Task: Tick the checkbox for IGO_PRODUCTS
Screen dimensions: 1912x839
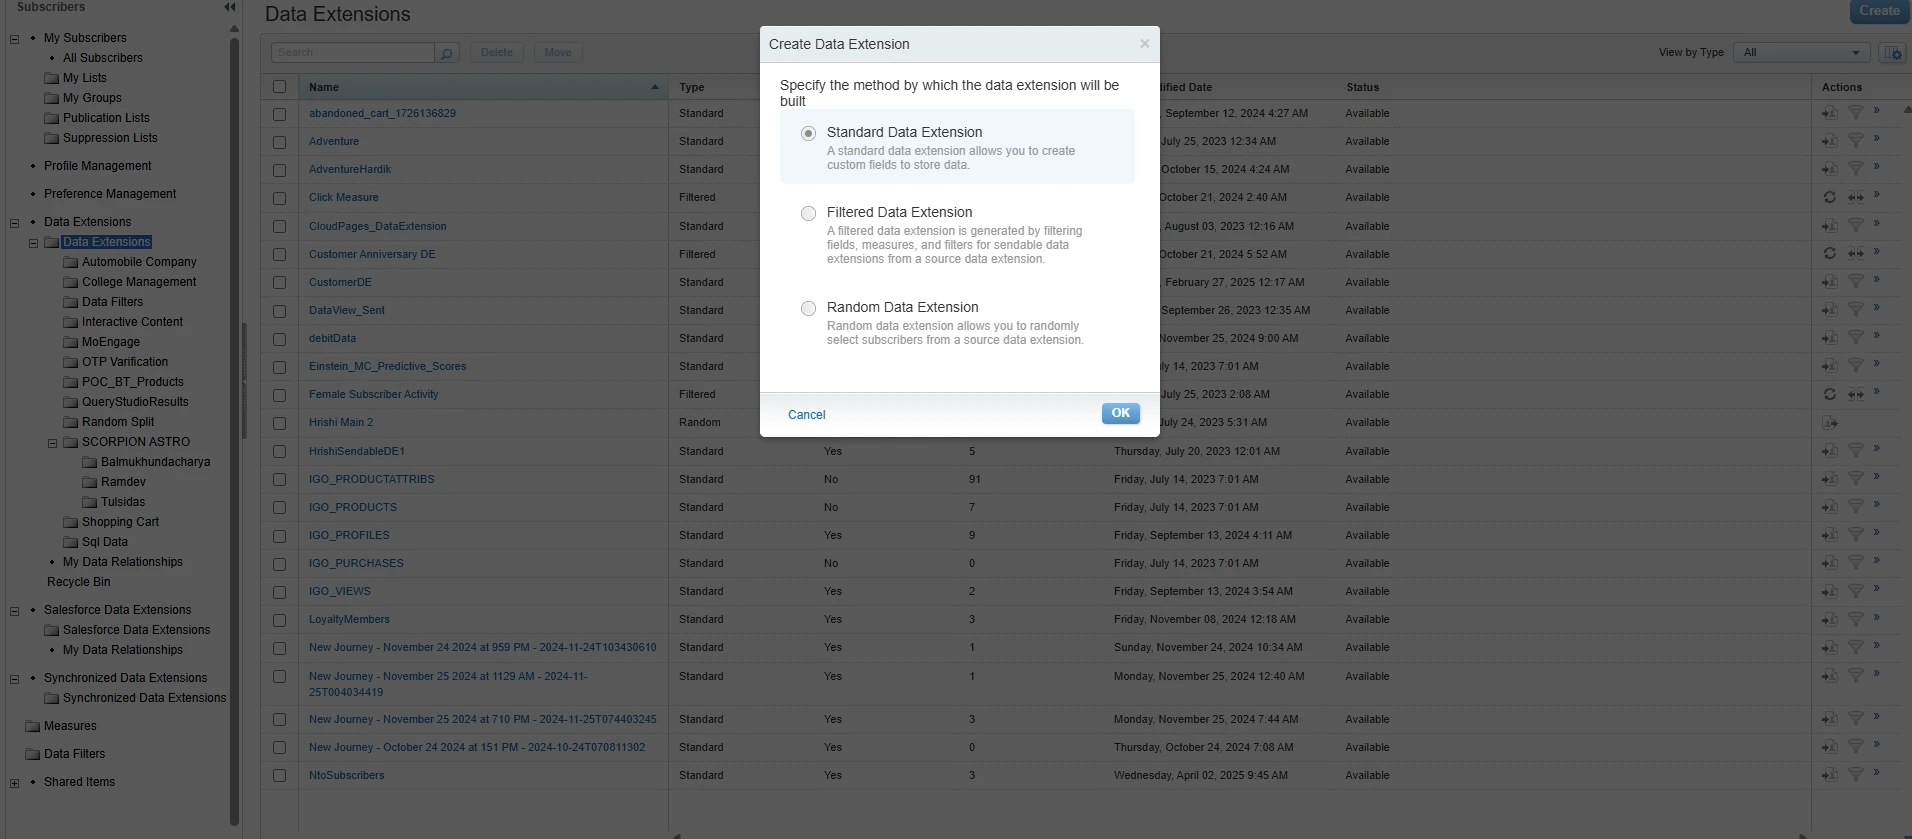Action: tap(279, 508)
